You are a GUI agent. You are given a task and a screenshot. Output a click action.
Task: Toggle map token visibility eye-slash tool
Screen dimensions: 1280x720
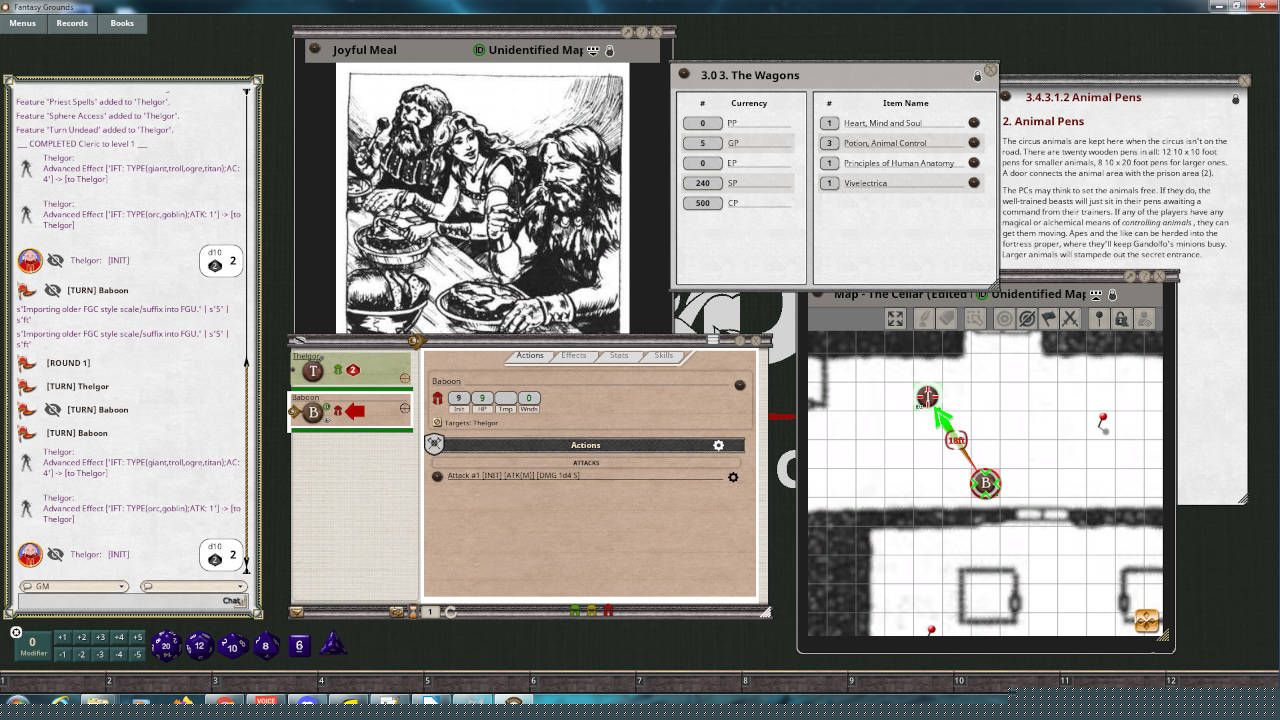click(1027, 319)
